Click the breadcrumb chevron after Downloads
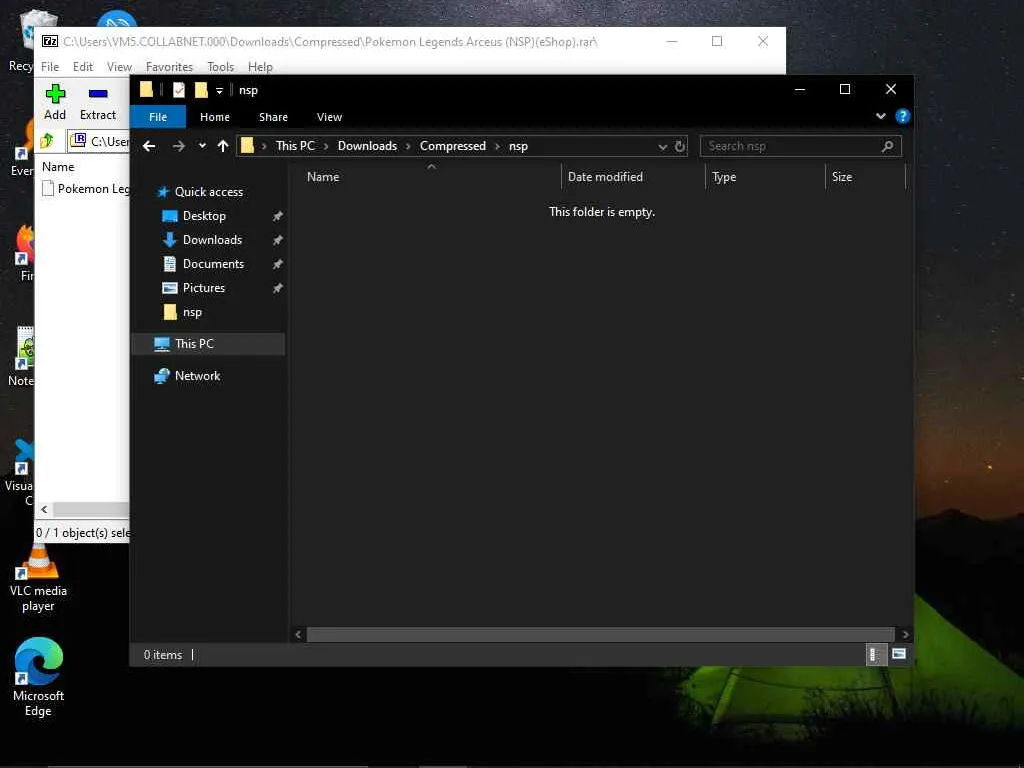 tap(409, 146)
